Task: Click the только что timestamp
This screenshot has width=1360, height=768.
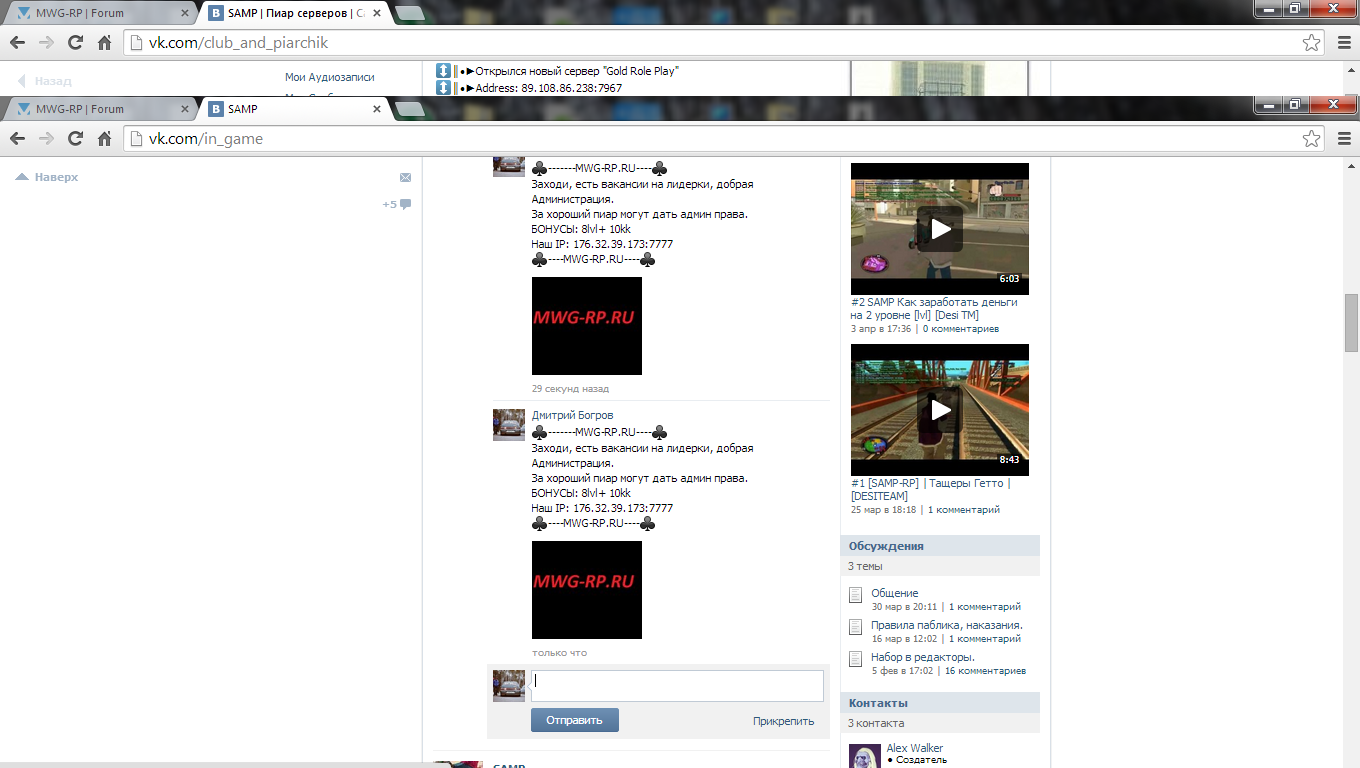Action: click(560, 653)
